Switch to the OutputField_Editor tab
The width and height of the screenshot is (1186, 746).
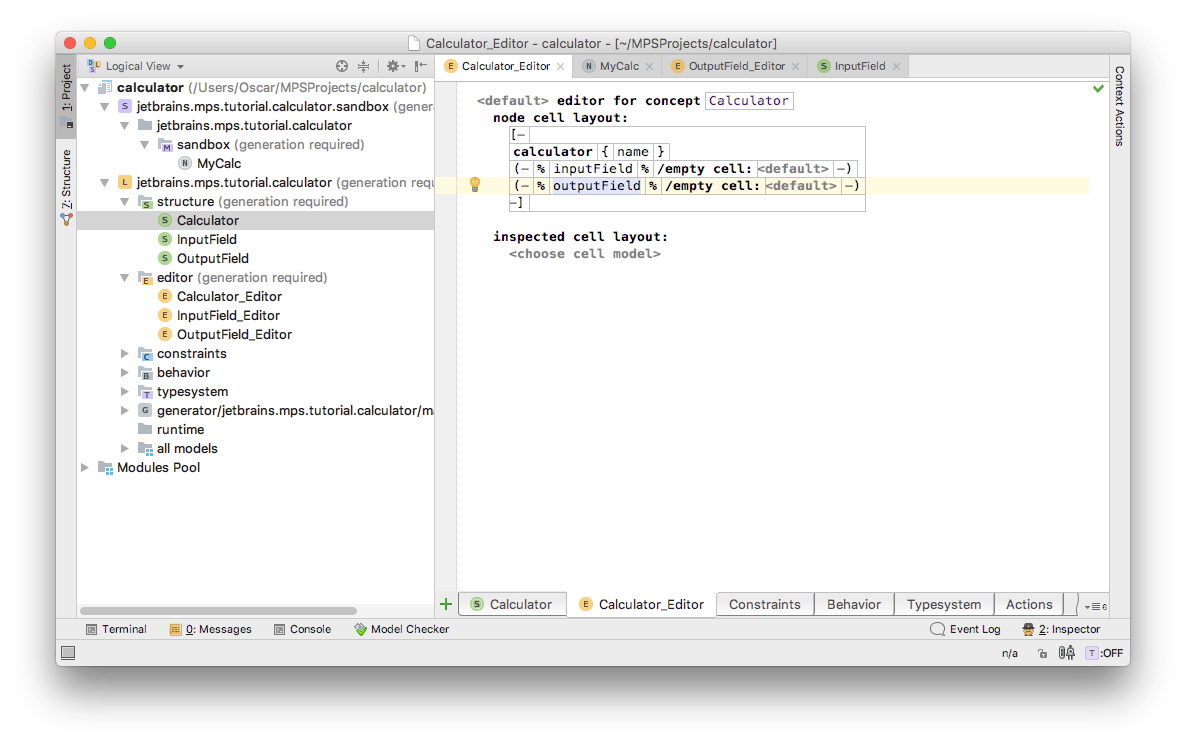click(x=736, y=66)
